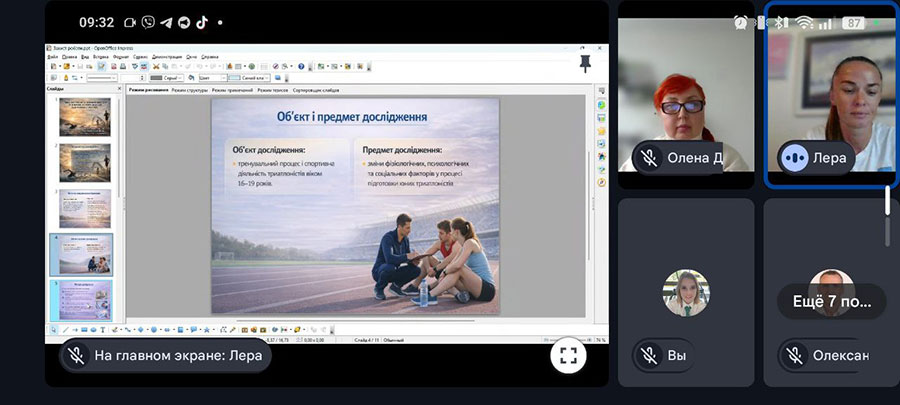Tap the fullscreen expand icon
The image size is (900, 405).
pyautogui.click(x=568, y=355)
